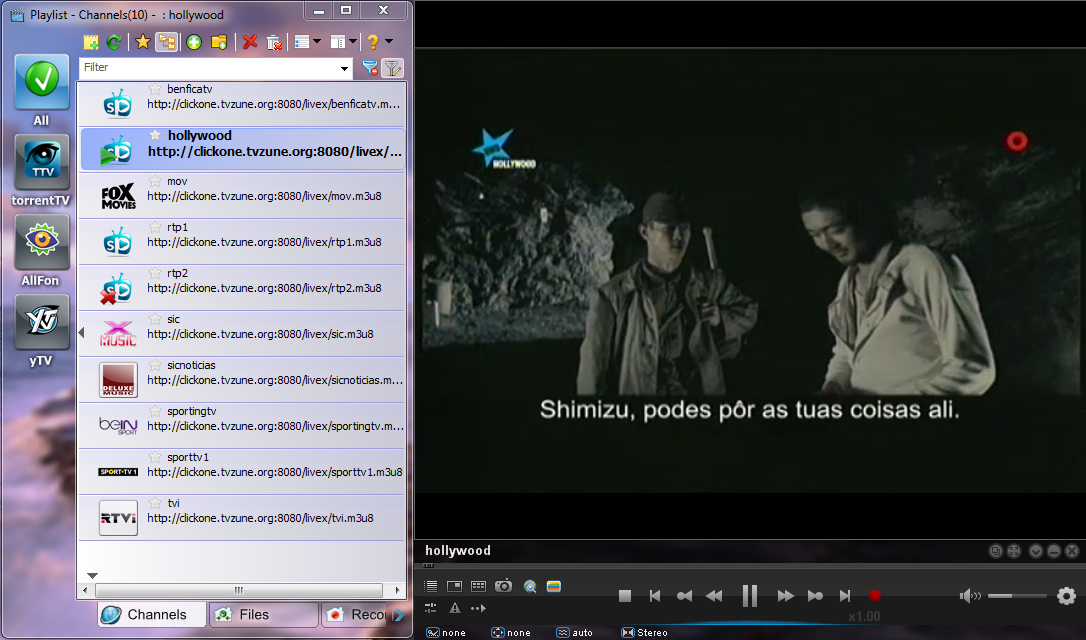This screenshot has width=1086, height=640.
Task: Click the playlist scrollbar's right arrow
Action: [398, 590]
